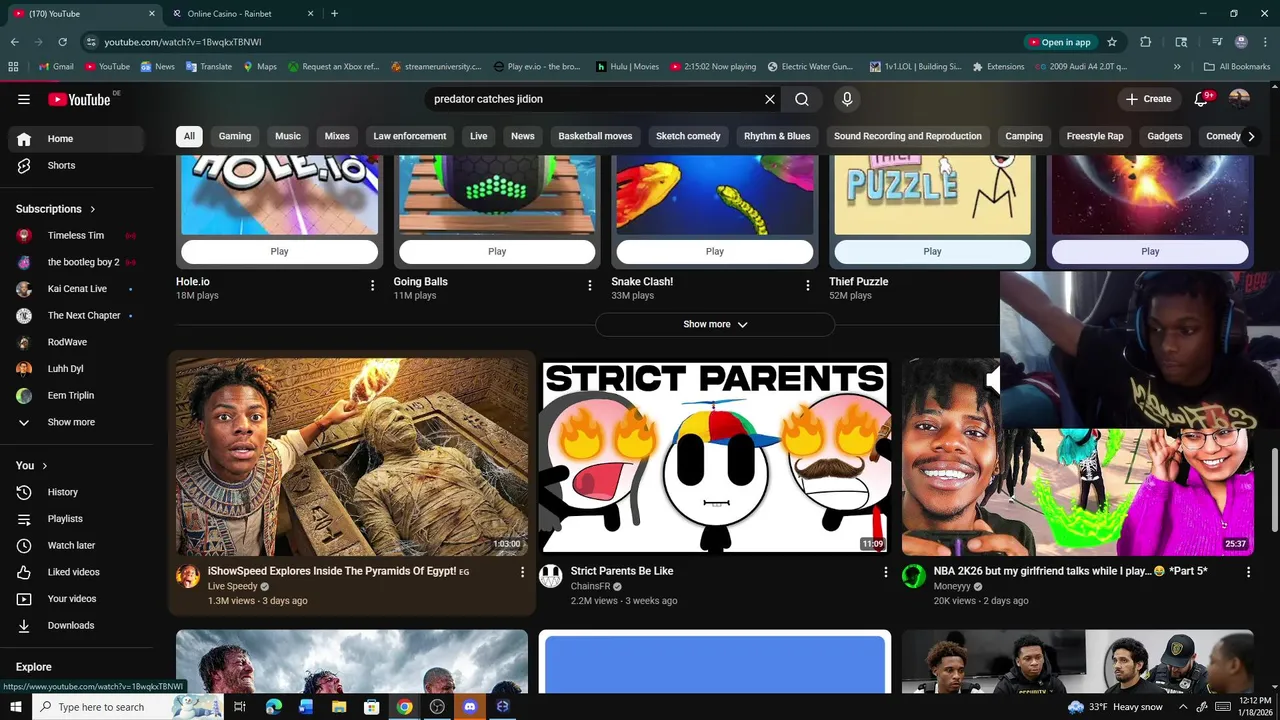Click Windows taskbar search box
Screen dimensions: 1280x720
click(x=128, y=707)
